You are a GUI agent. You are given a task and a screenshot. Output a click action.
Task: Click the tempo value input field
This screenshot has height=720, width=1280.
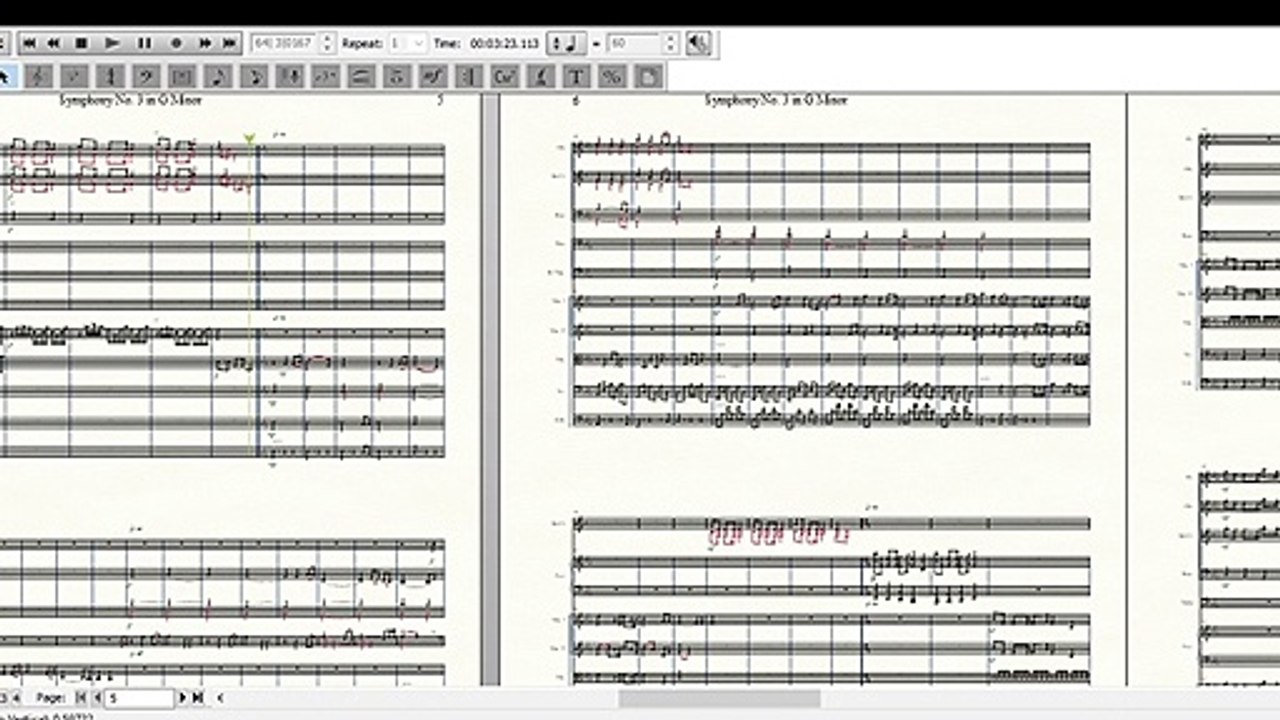[634, 44]
